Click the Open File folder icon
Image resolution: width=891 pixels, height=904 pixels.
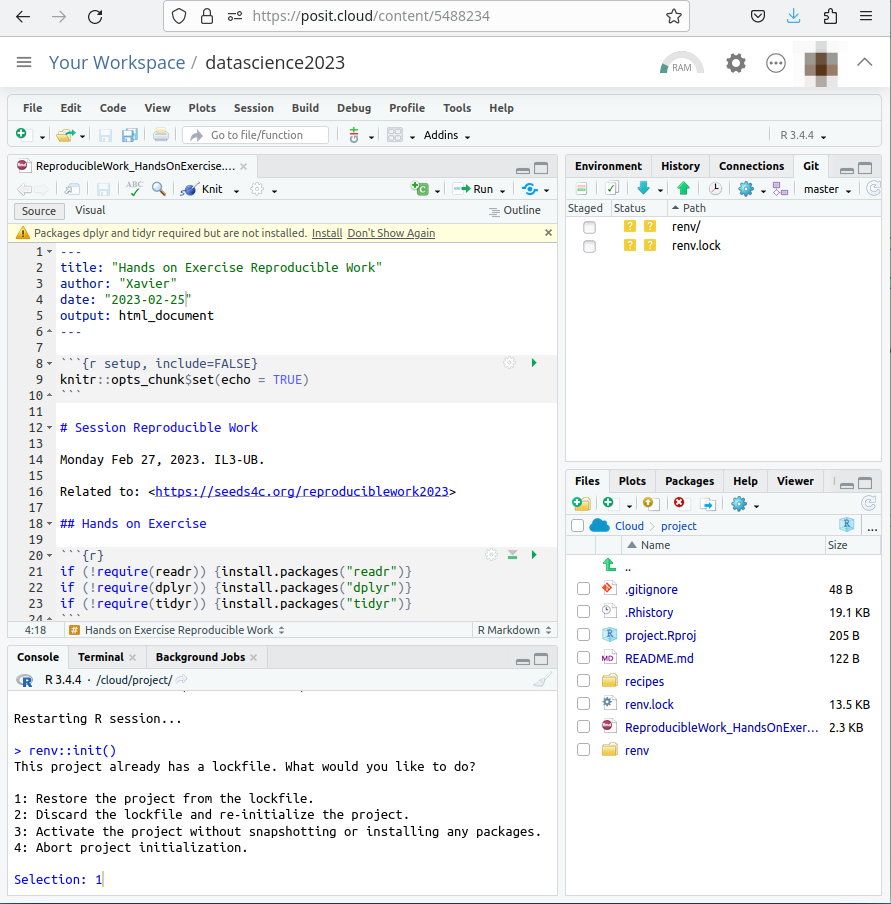pyautogui.click(x=65, y=135)
